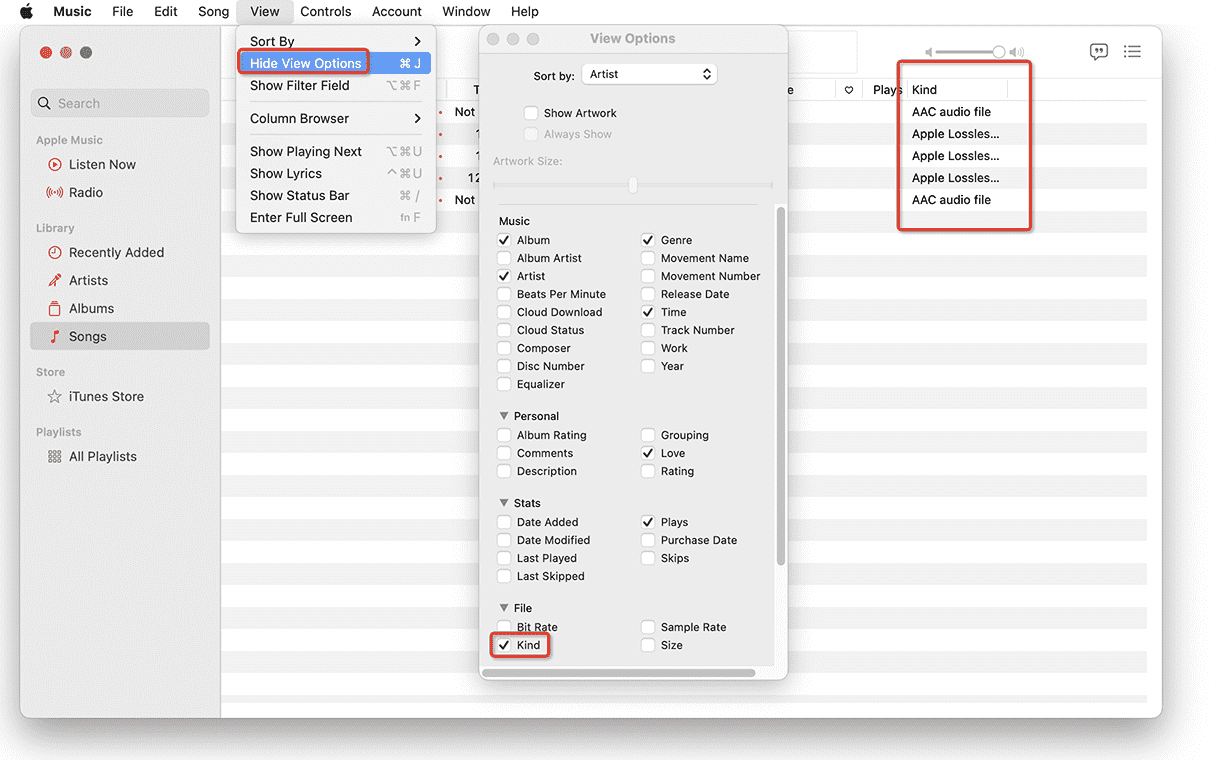Uncheck the Genre checkbox
The width and height of the screenshot is (1213, 760).
coord(648,240)
